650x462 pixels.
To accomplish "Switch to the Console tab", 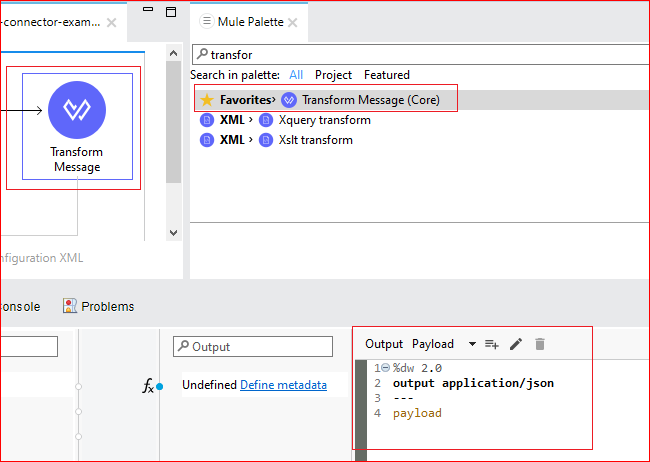I will click(20, 306).
